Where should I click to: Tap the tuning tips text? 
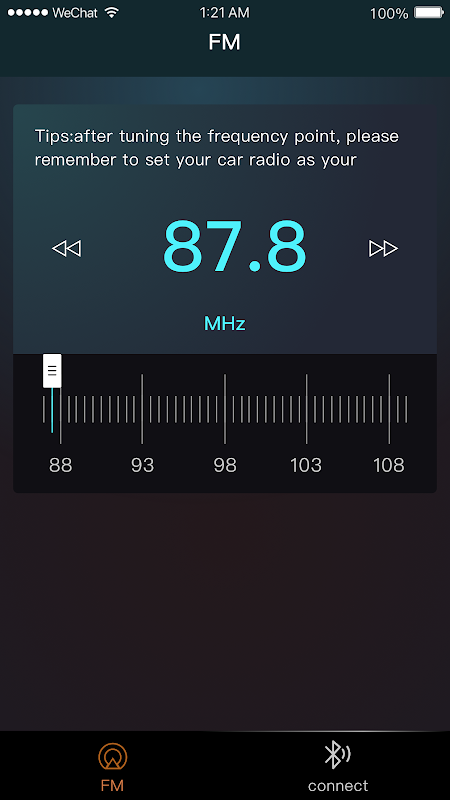217,148
